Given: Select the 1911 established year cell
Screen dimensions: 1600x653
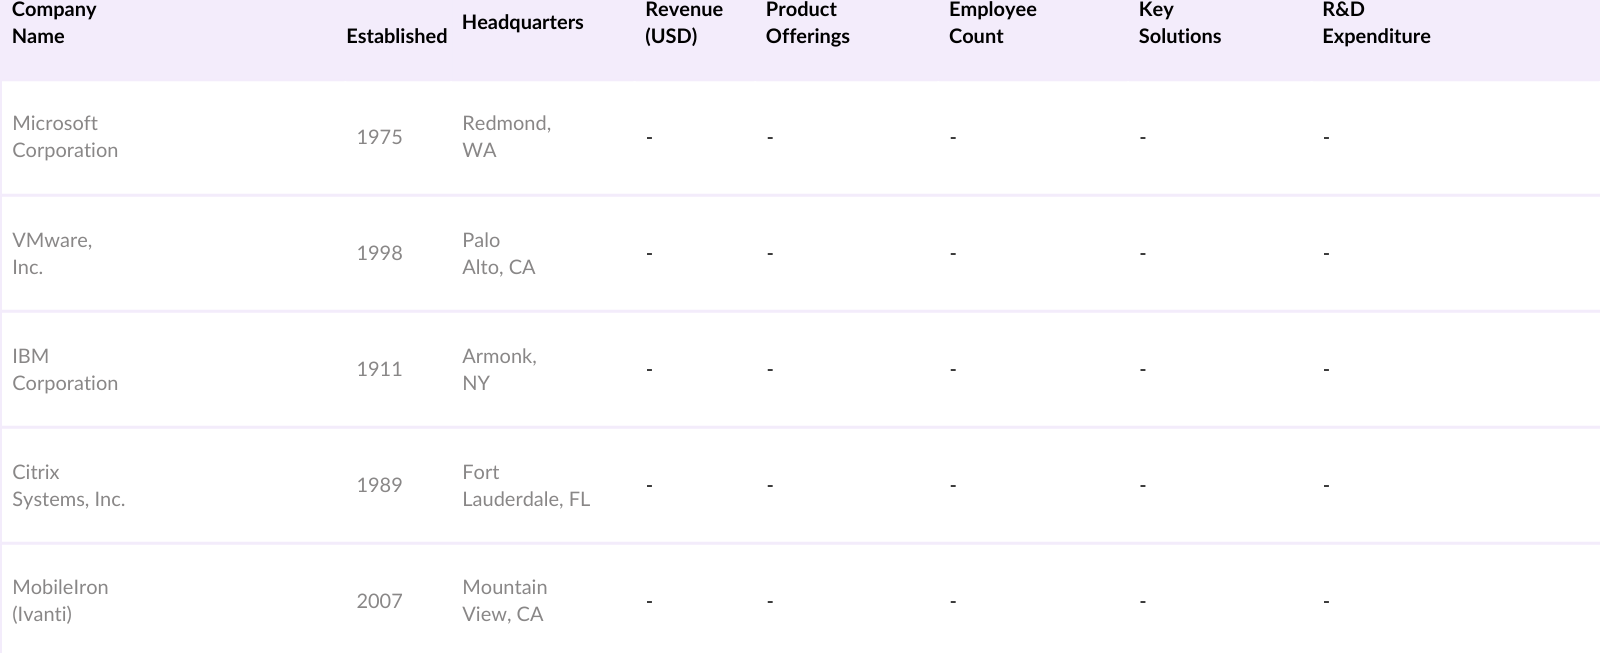Looking at the screenshot, I should (x=379, y=369).
